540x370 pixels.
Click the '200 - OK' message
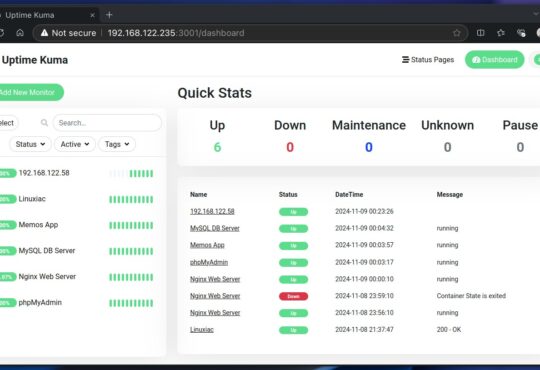[x=449, y=330]
